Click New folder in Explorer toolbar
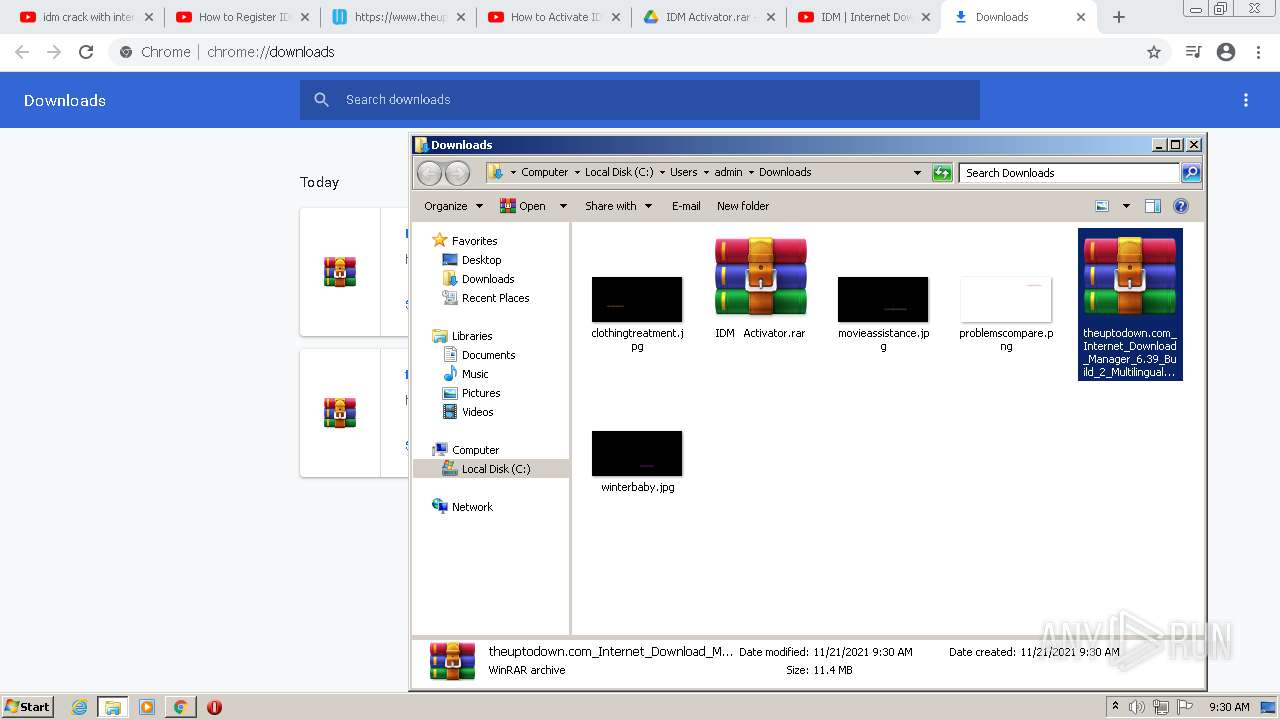This screenshot has height=720, width=1280. 743,206
